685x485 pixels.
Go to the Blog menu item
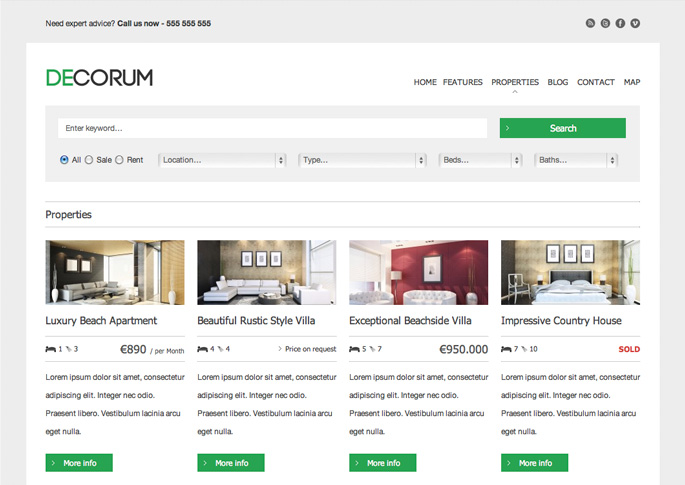[x=558, y=82]
